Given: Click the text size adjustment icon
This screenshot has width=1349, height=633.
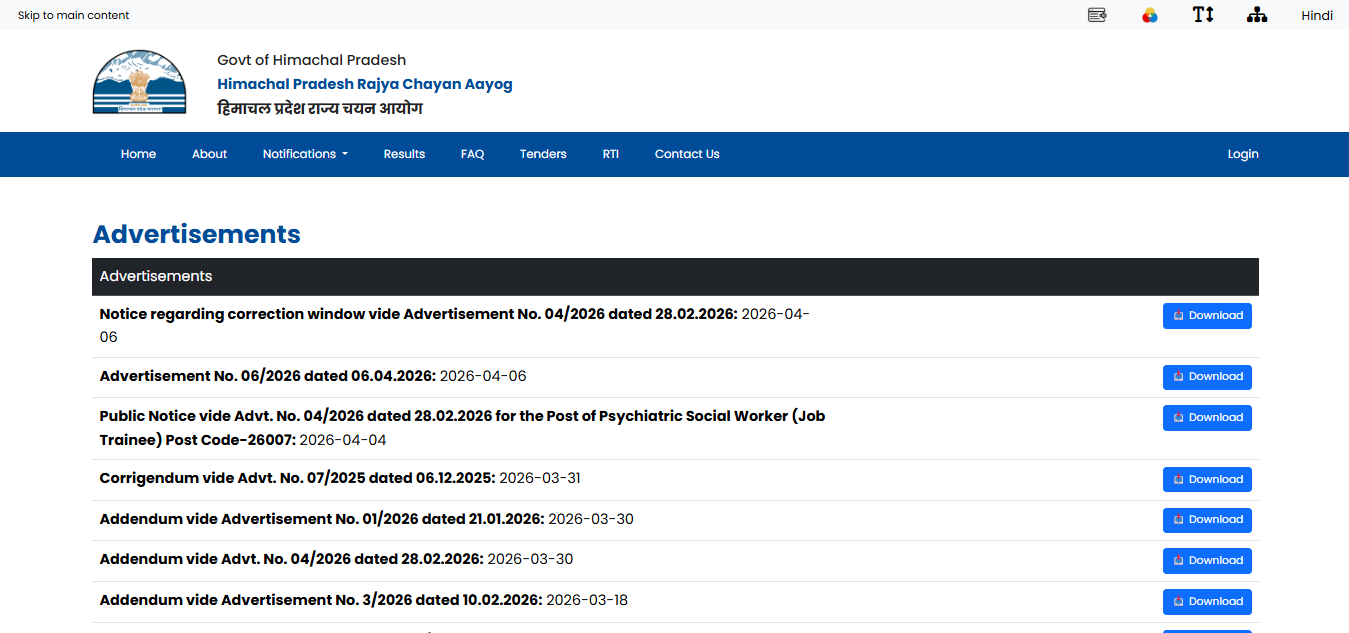Looking at the screenshot, I should [x=1203, y=15].
